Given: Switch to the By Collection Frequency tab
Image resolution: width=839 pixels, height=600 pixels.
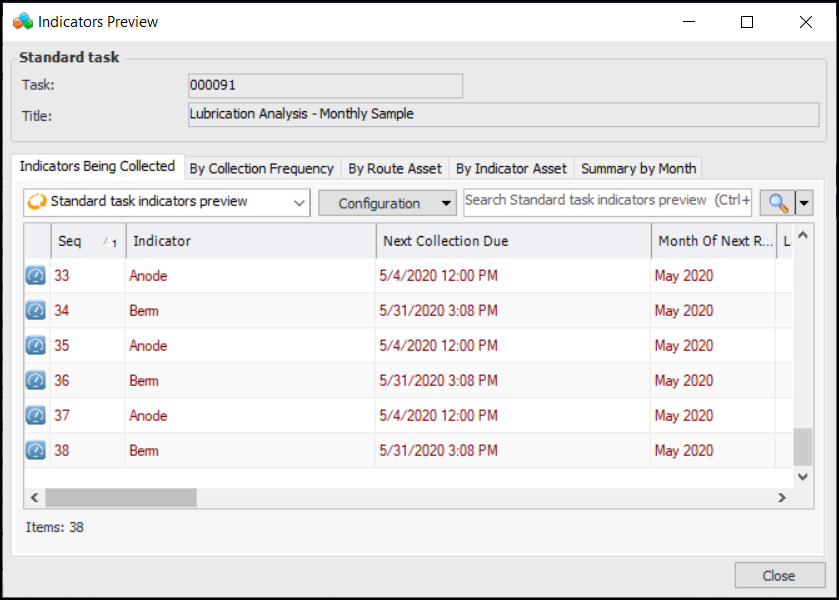Looking at the screenshot, I should pos(261,169).
